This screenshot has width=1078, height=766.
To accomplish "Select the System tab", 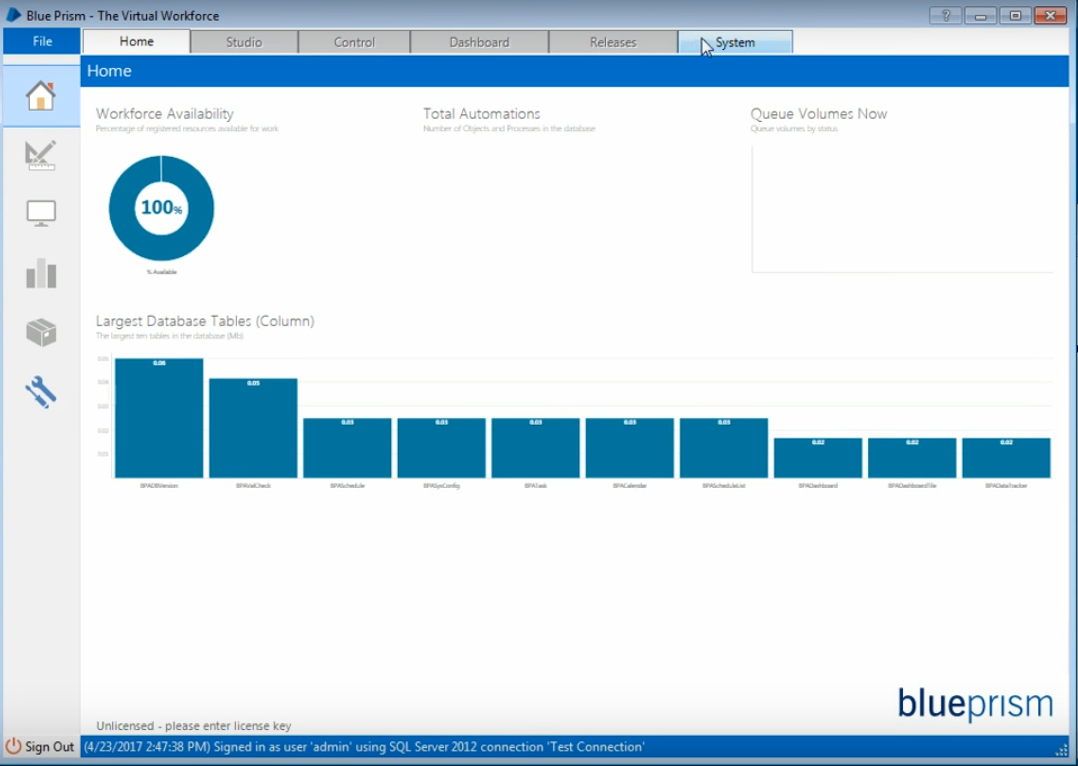I will tap(735, 42).
